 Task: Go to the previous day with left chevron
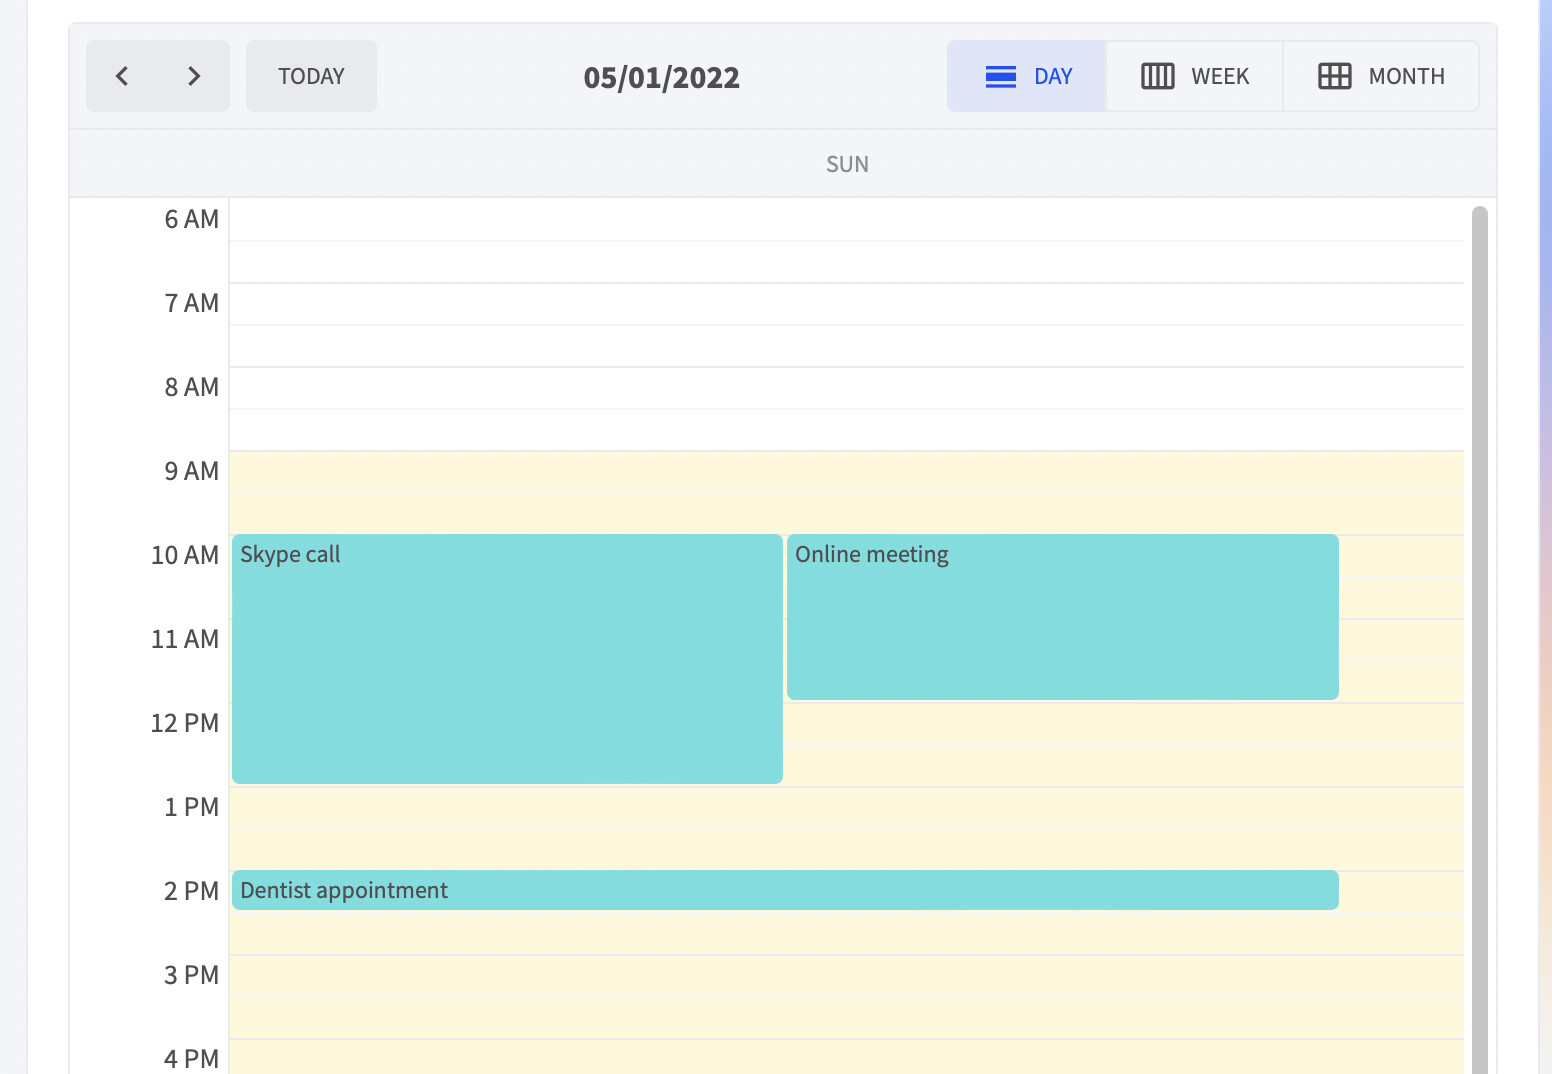coord(122,76)
